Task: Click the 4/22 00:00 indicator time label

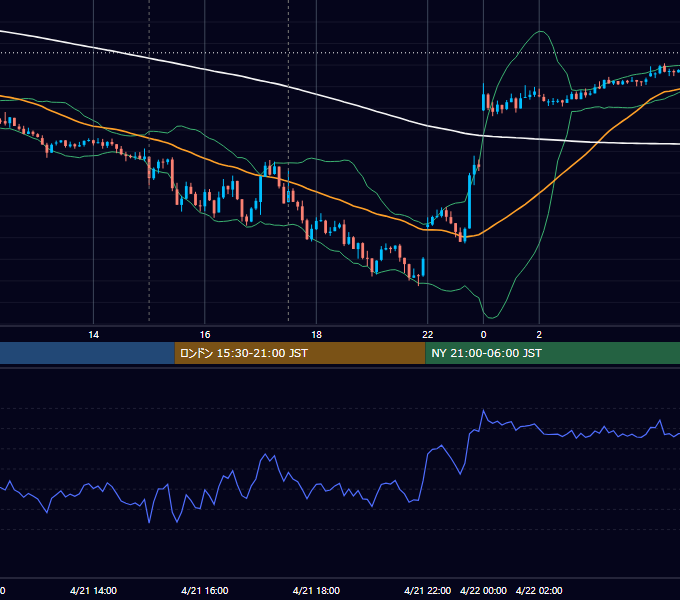Action: [483, 590]
